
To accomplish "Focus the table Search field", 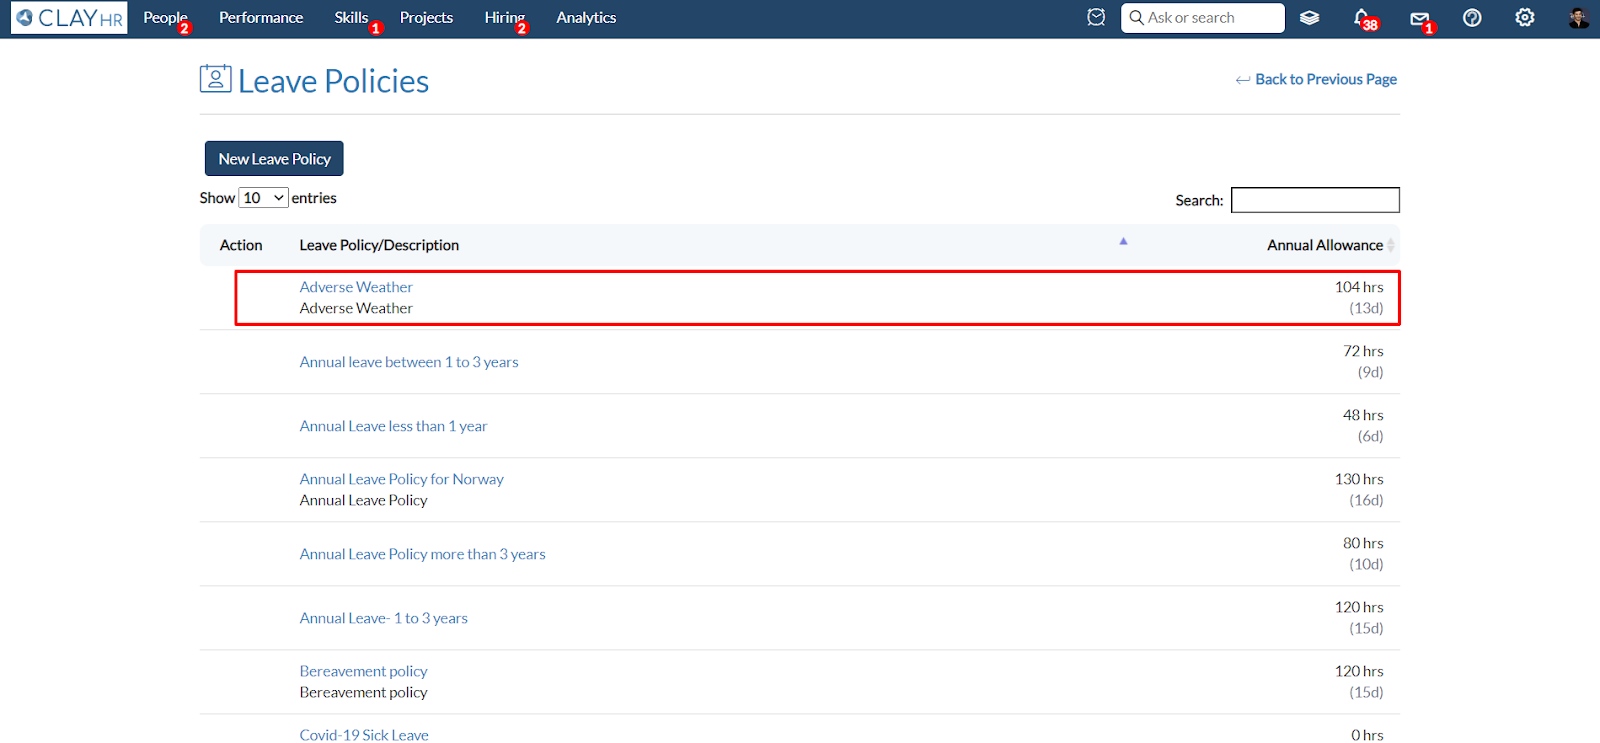I will 1315,200.
